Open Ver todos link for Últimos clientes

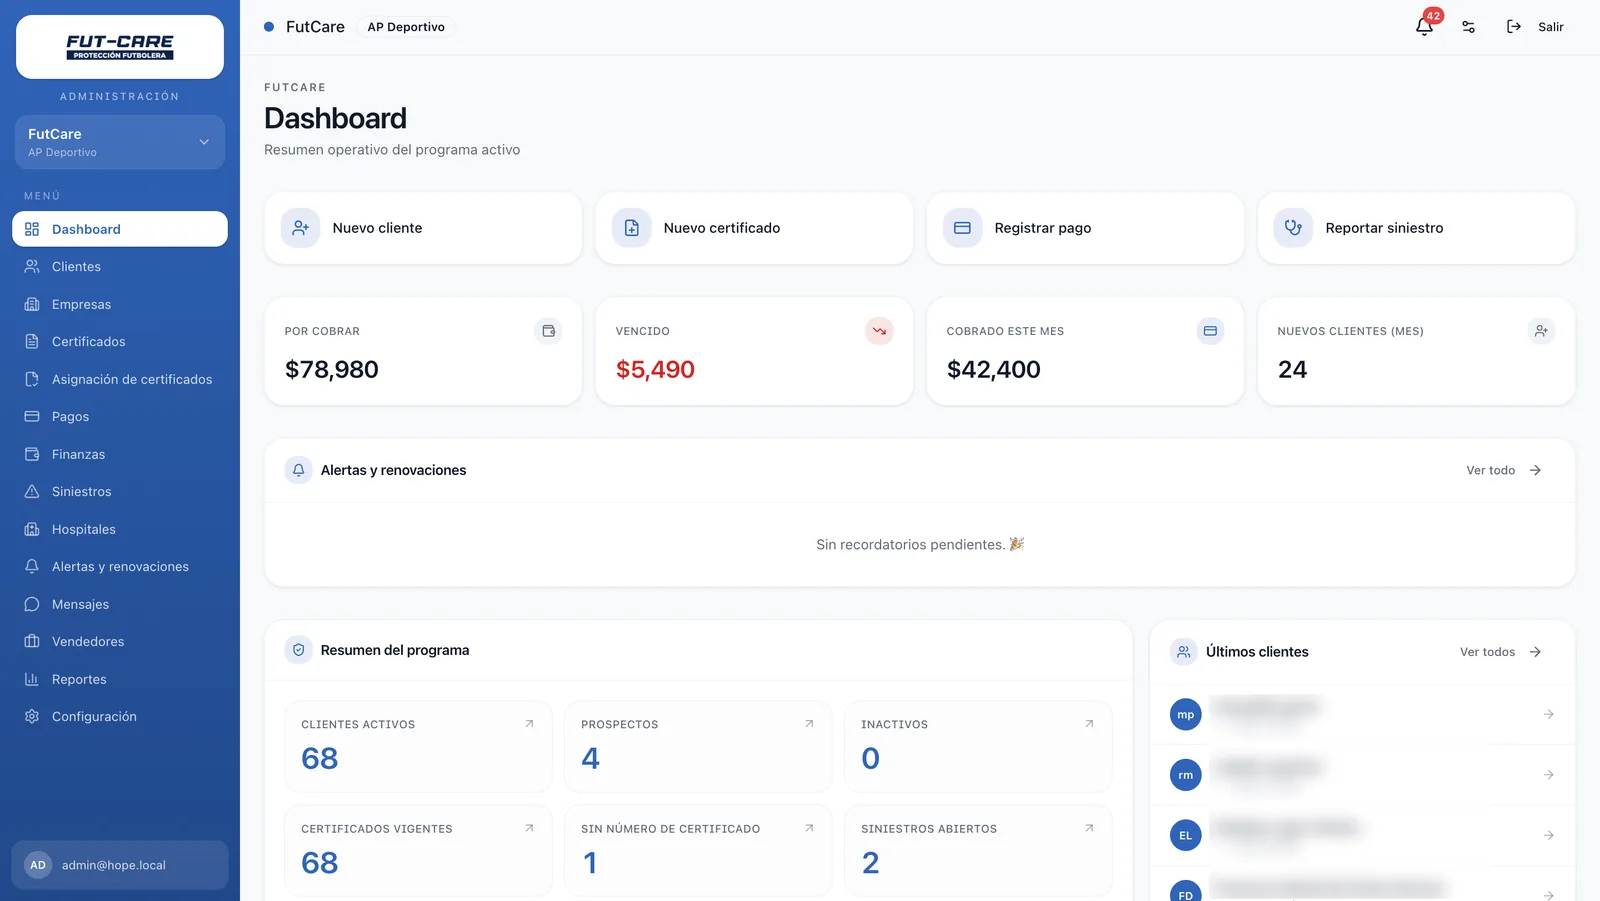(1501, 652)
